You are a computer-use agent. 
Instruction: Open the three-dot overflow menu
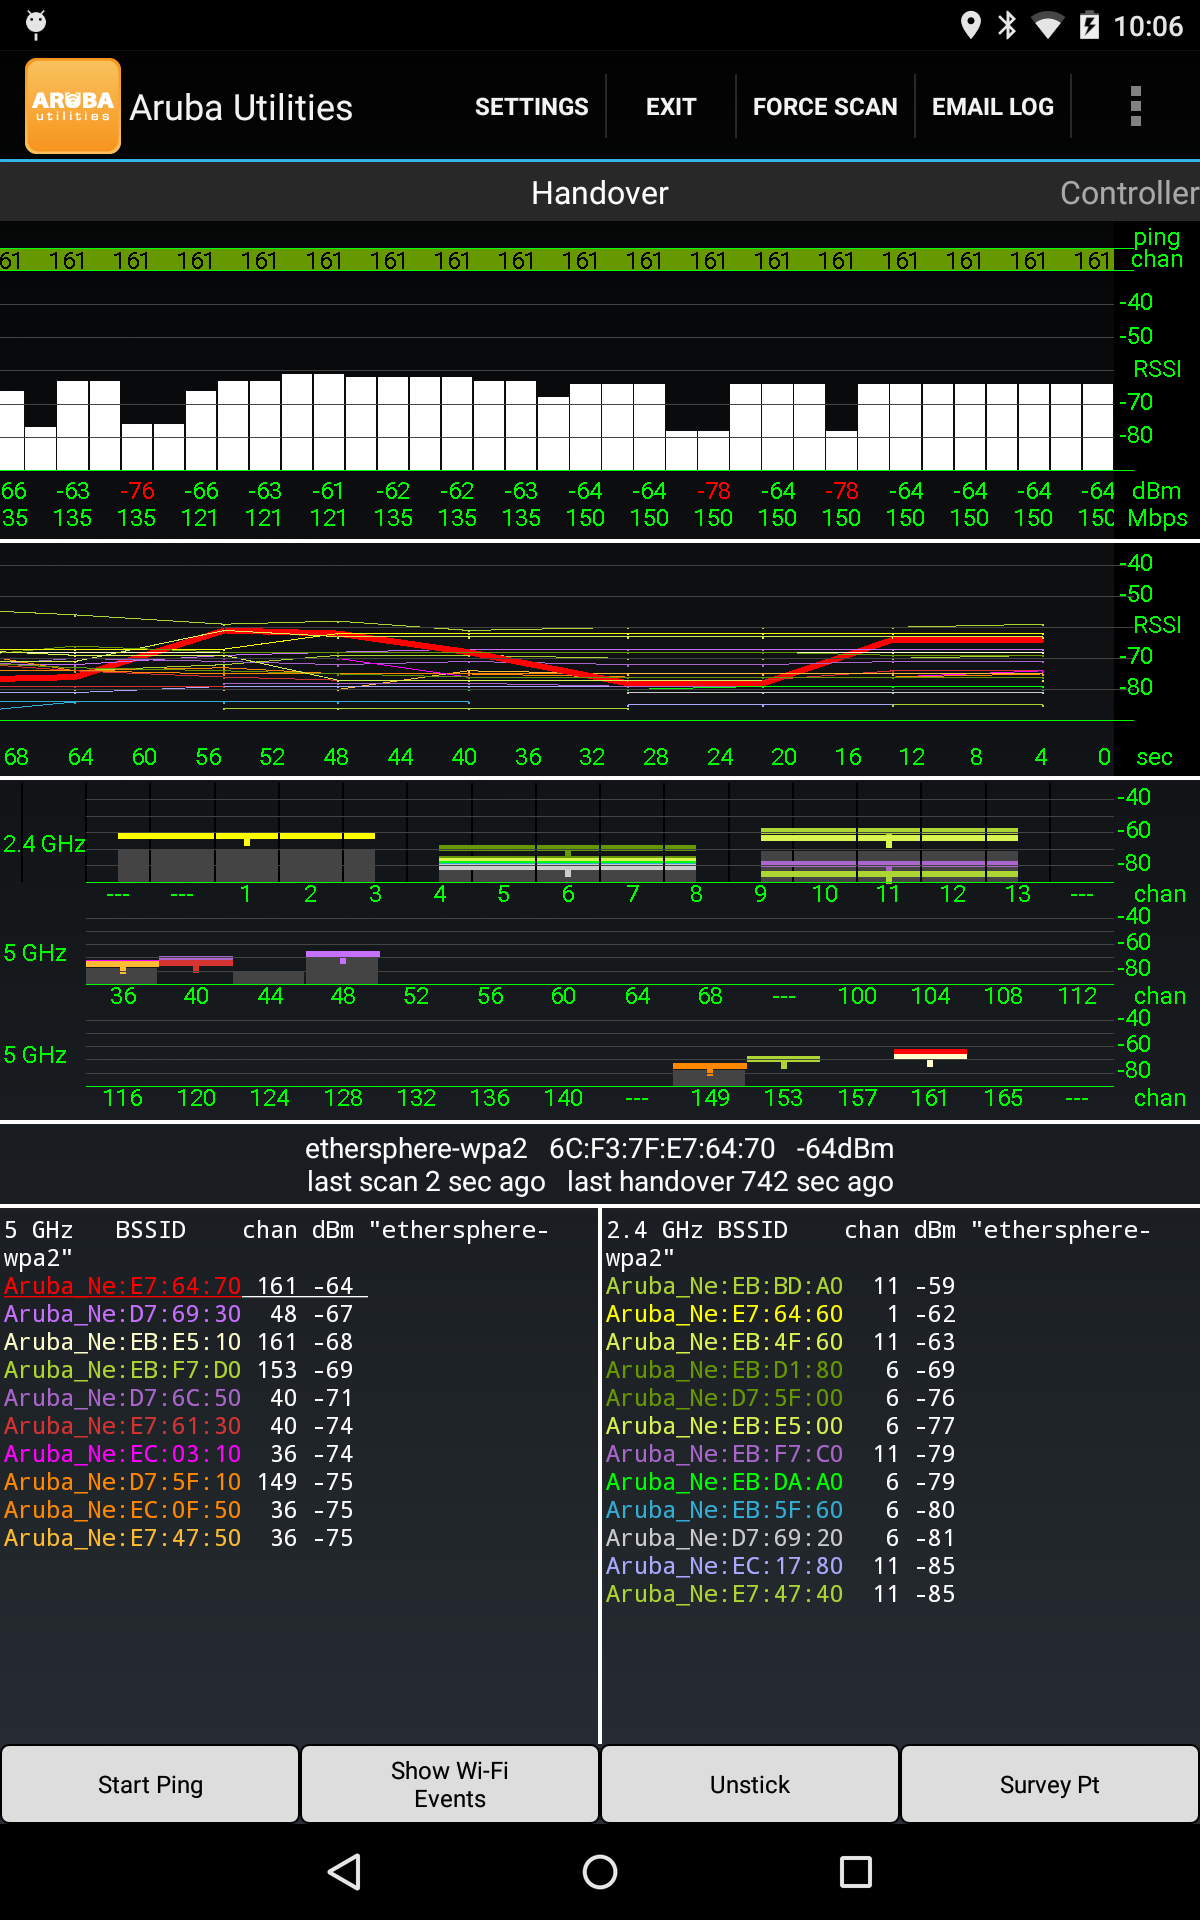1135,106
